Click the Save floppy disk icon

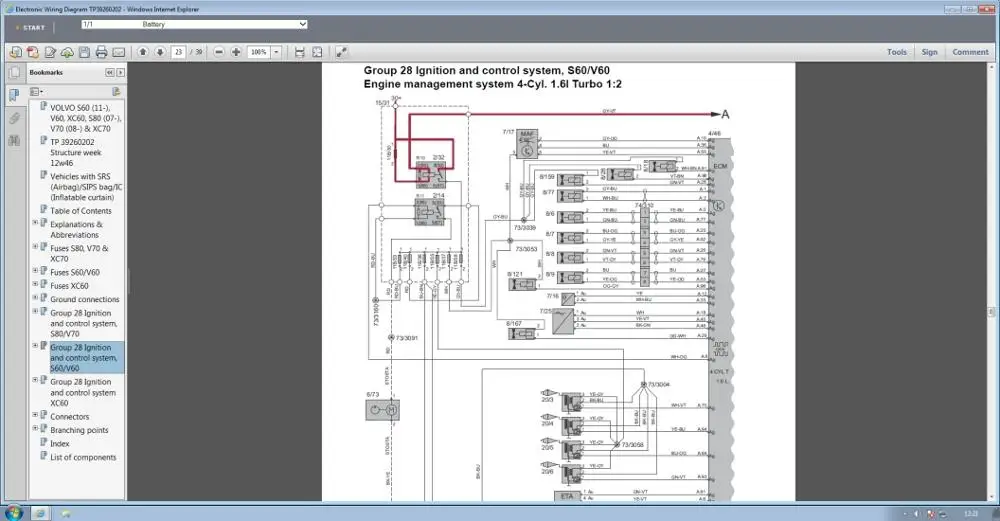(84, 52)
